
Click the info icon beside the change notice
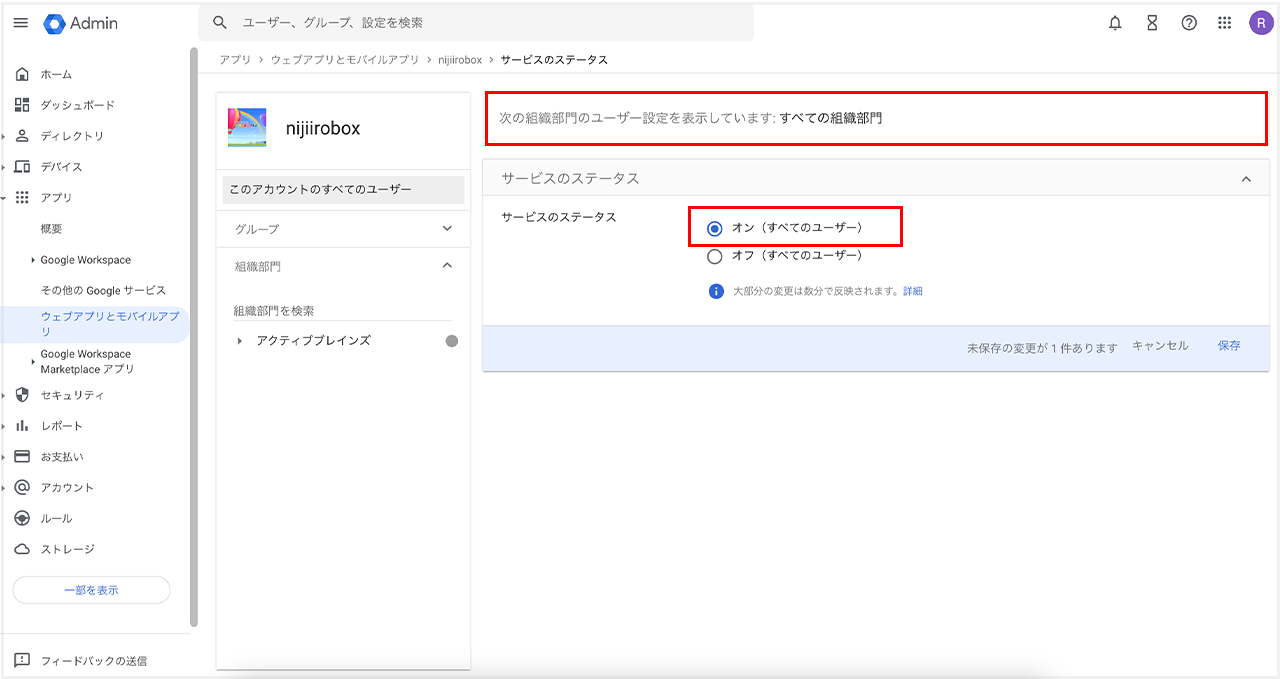point(716,291)
